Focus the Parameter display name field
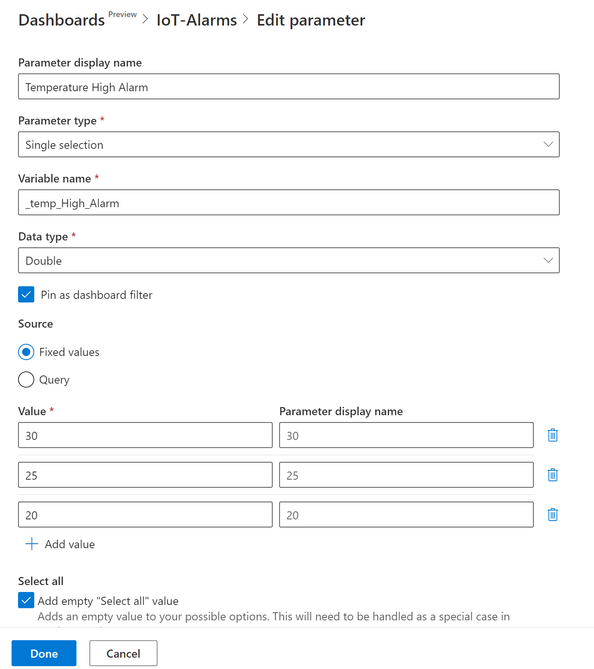Viewport: 594px width, 669px height. point(289,87)
